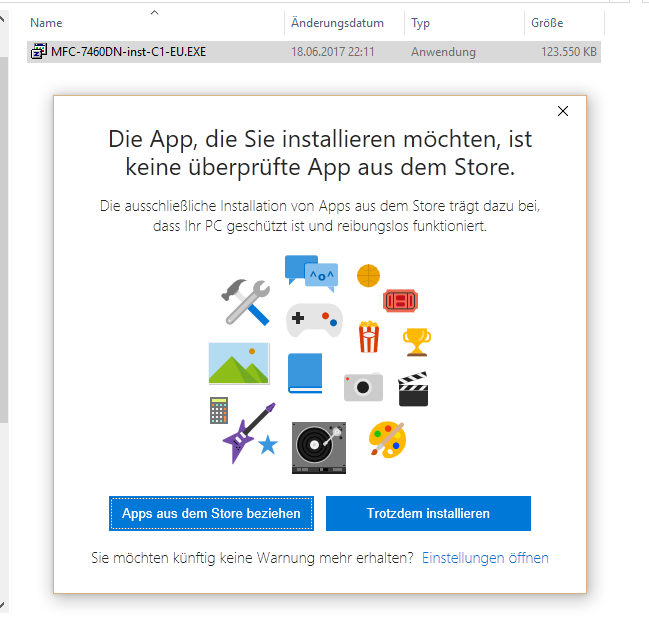This screenshot has height=621, width=649.
Task: Sort files by Name column
Action: [x=46, y=23]
